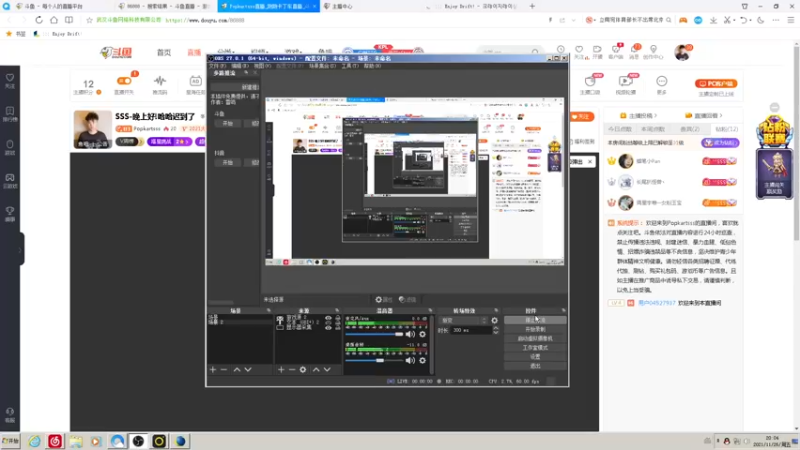
Task: Toggle the lock of the third source
Action: tap(338, 328)
